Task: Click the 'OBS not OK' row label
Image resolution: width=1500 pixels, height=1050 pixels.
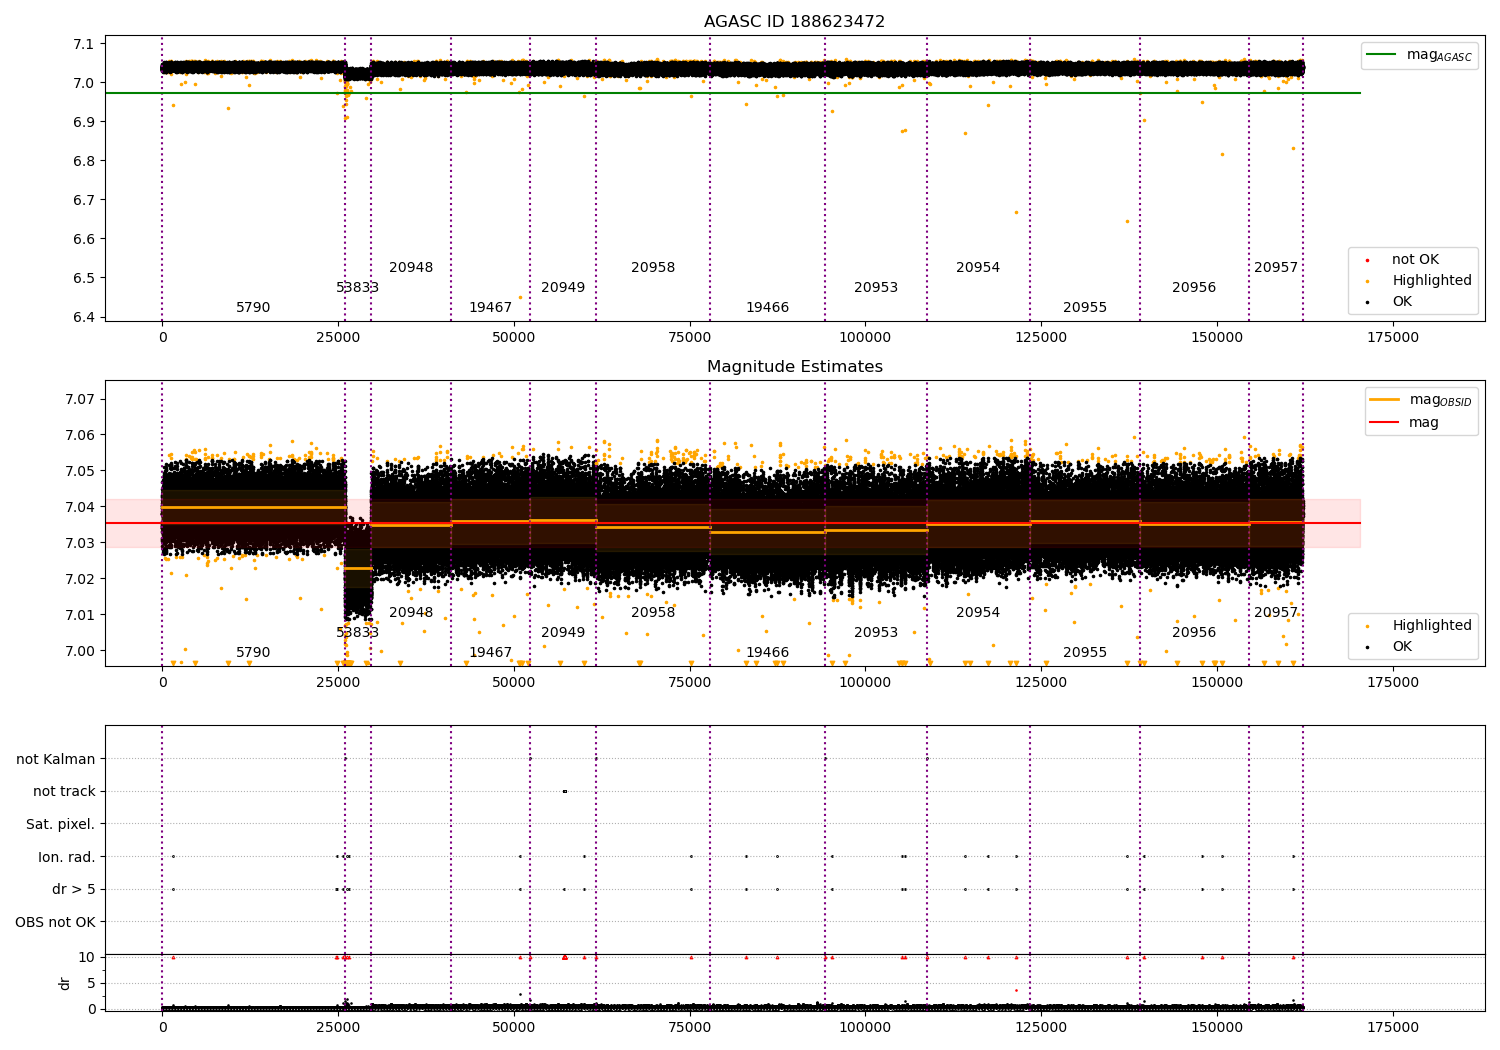Action: (x=55, y=923)
